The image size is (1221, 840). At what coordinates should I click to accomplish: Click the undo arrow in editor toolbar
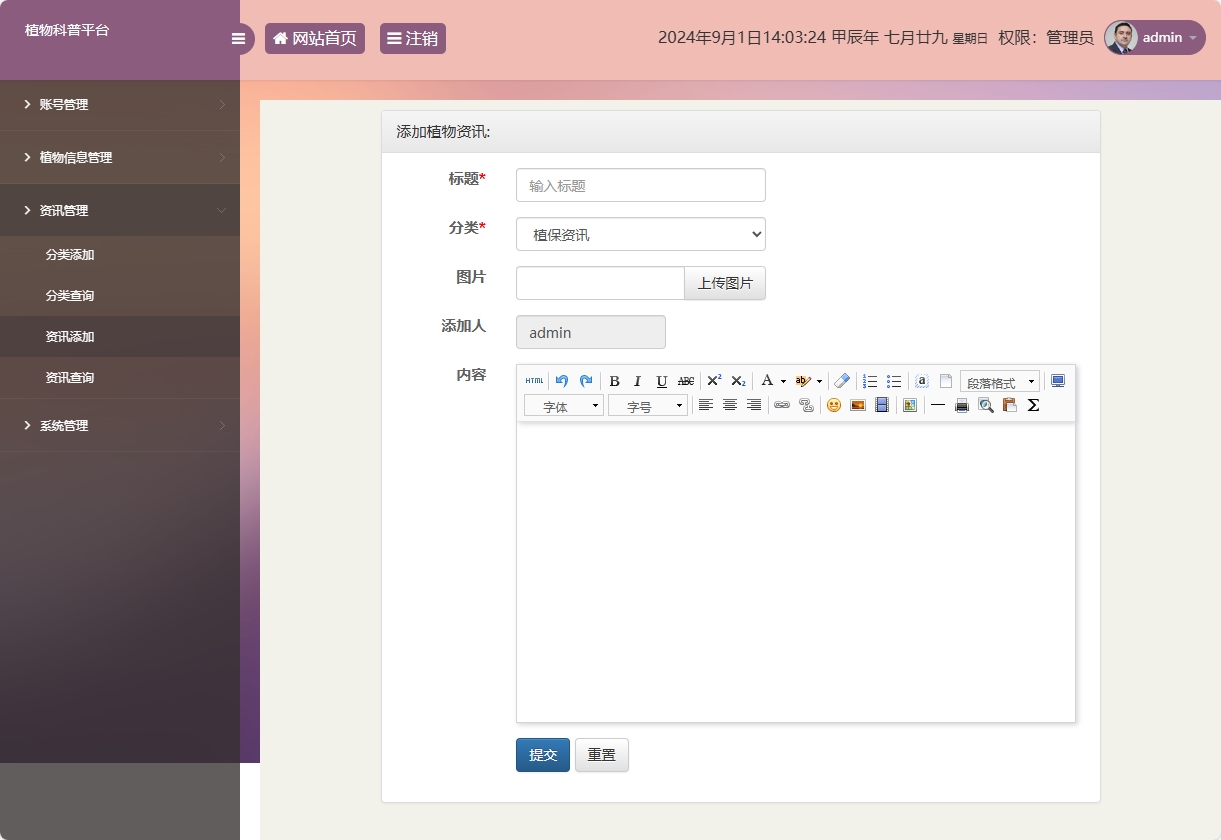tap(562, 381)
